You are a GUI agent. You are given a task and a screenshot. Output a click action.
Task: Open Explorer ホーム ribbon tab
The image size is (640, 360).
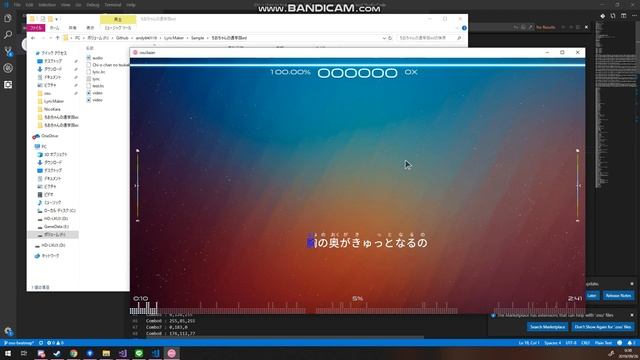click(x=54, y=28)
